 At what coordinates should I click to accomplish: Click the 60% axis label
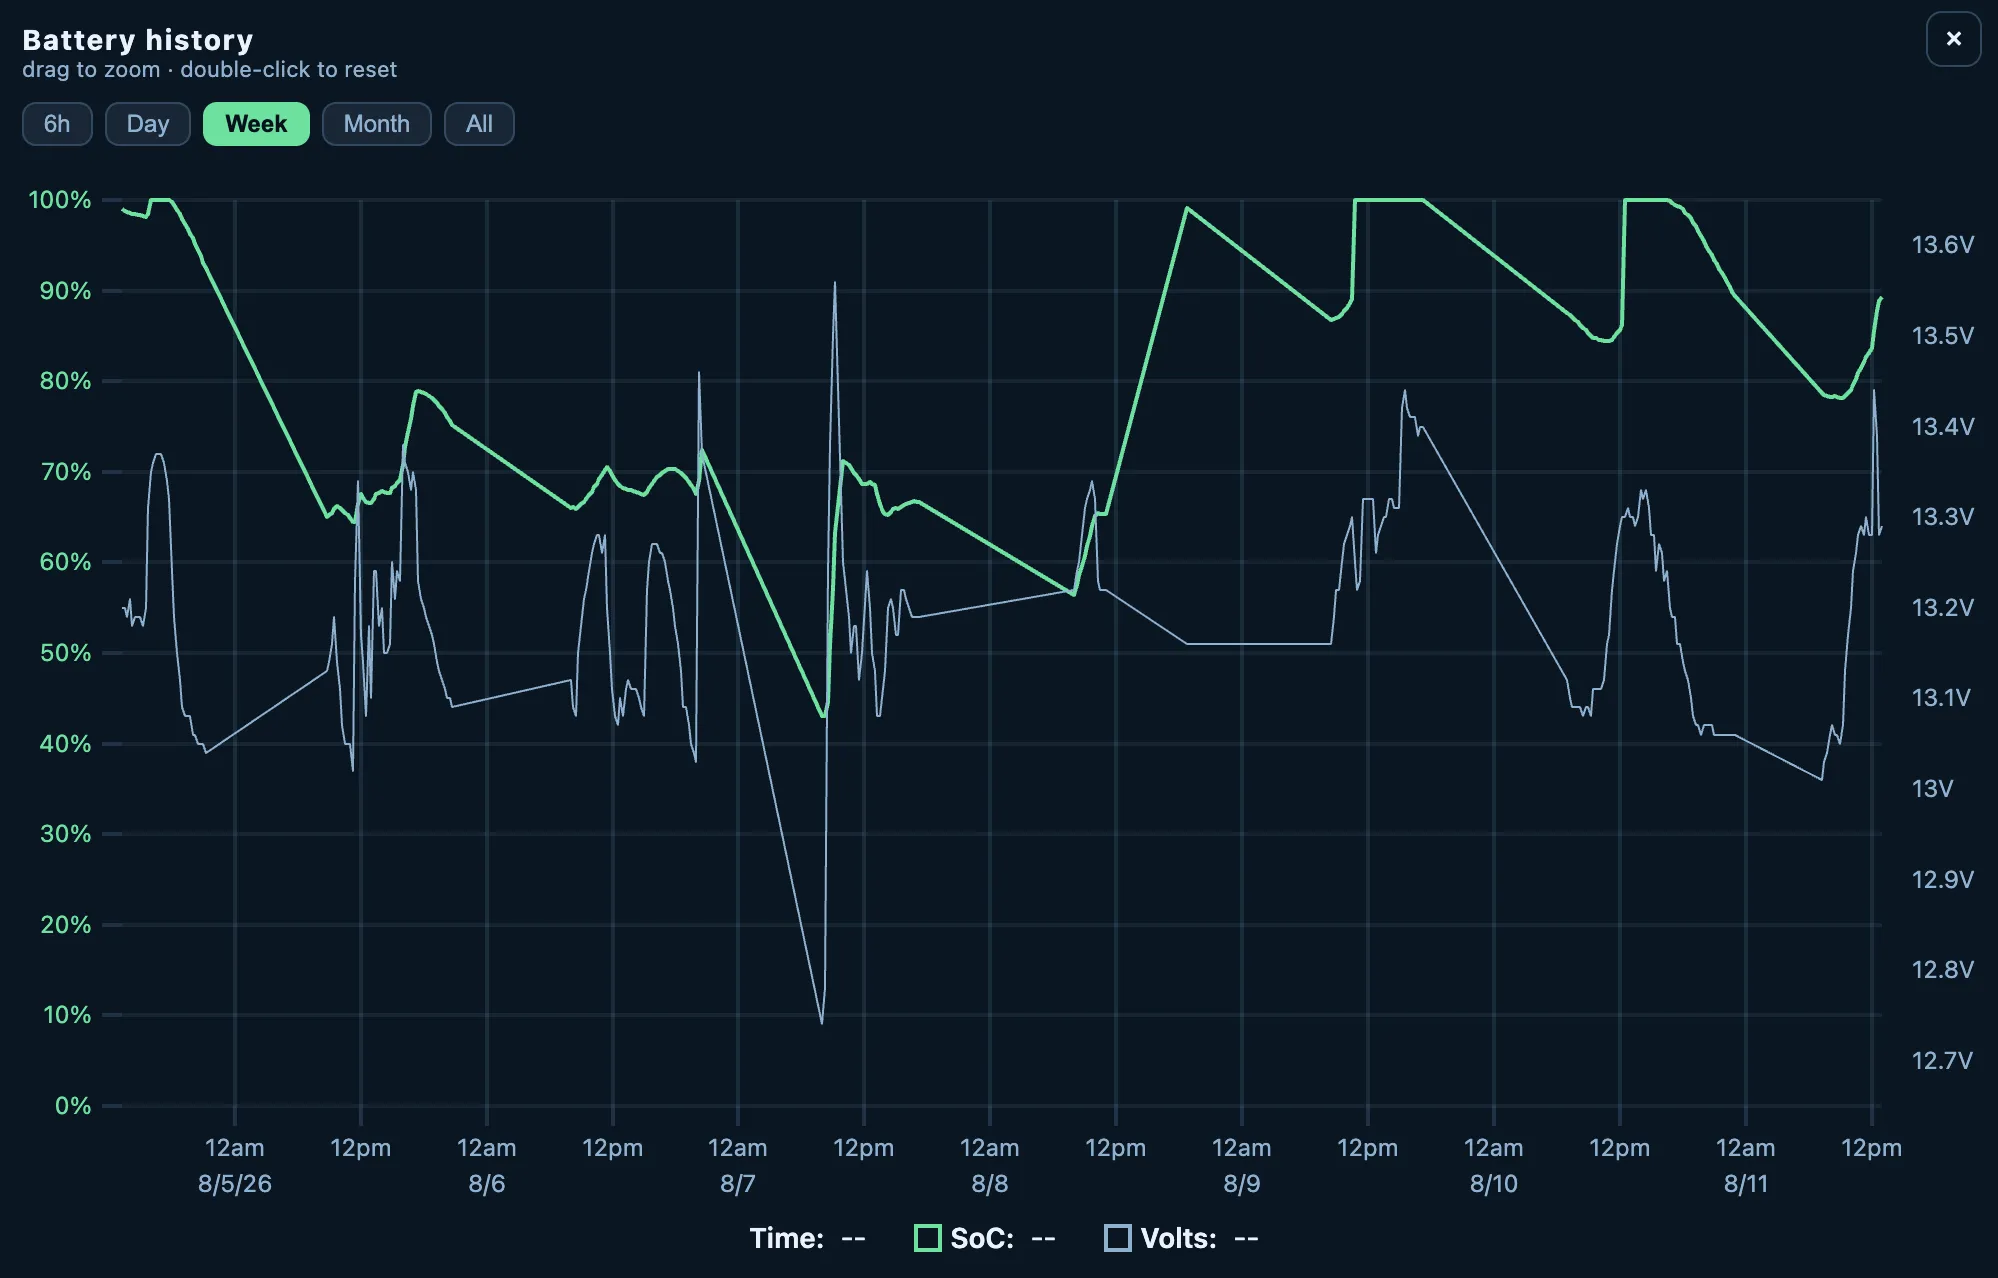click(66, 562)
